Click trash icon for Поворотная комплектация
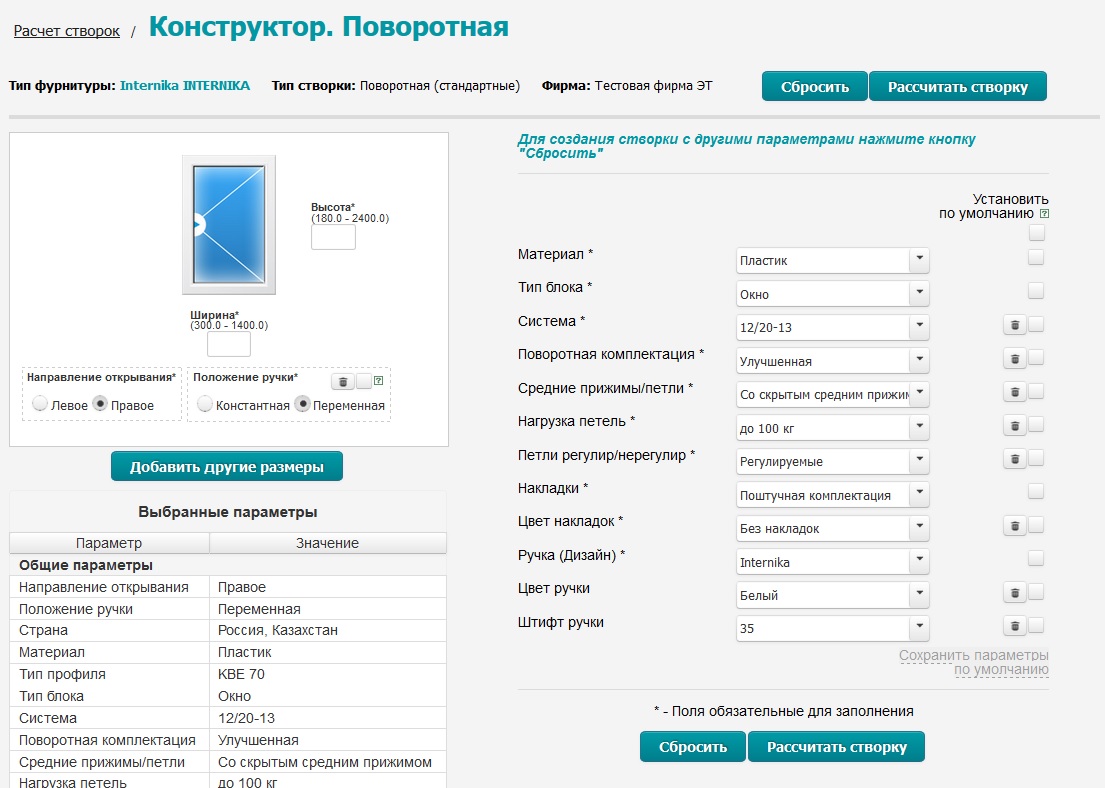This screenshot has height=788, width=1105. pyautogui.click(x=1014, y=358)
